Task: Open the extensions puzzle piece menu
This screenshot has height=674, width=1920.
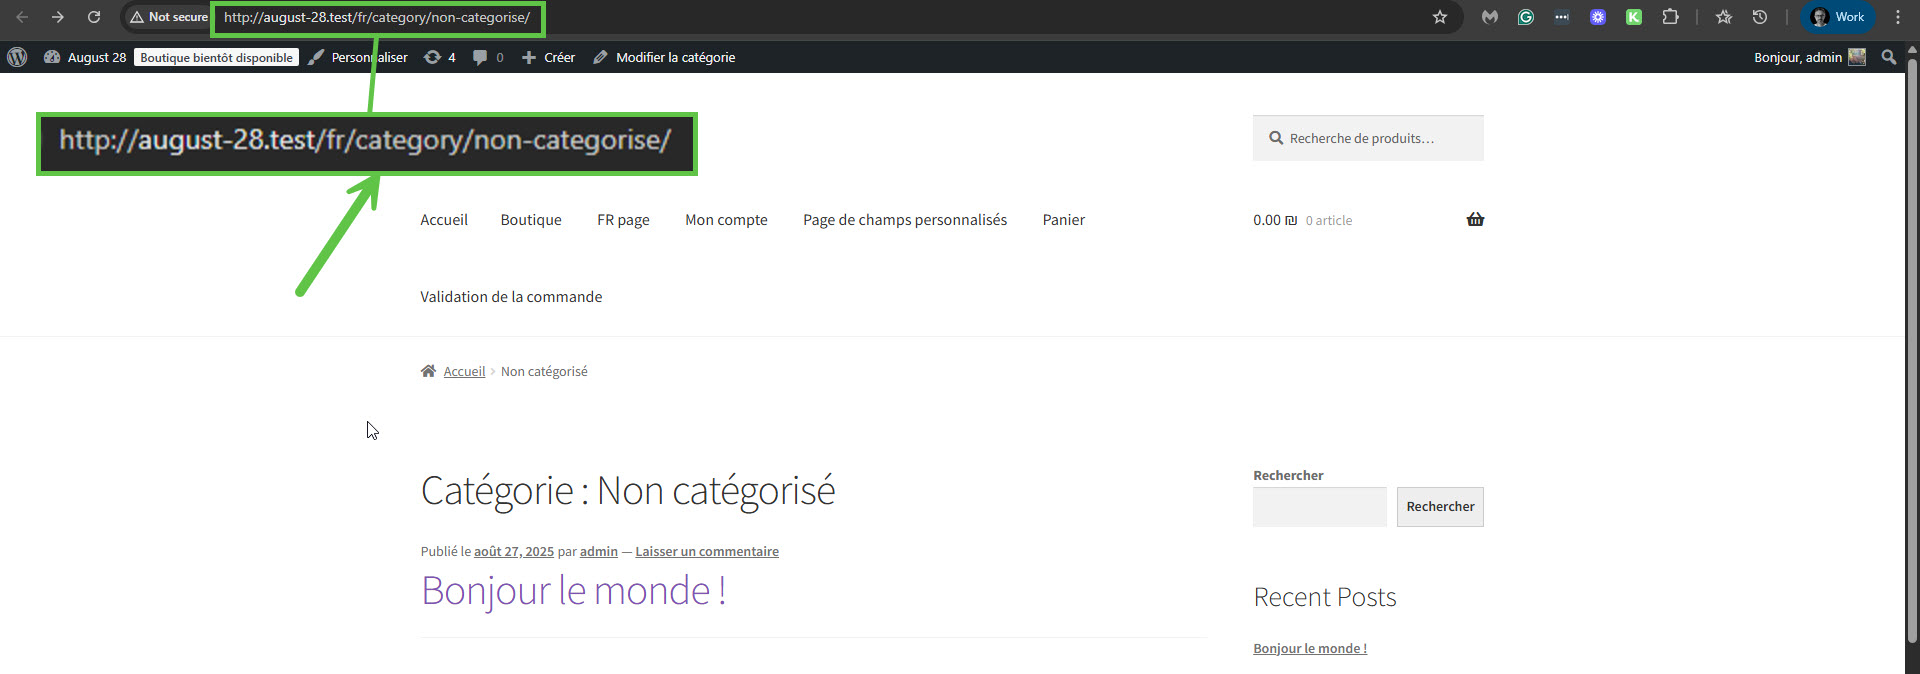Action: tap(1670, 17)
